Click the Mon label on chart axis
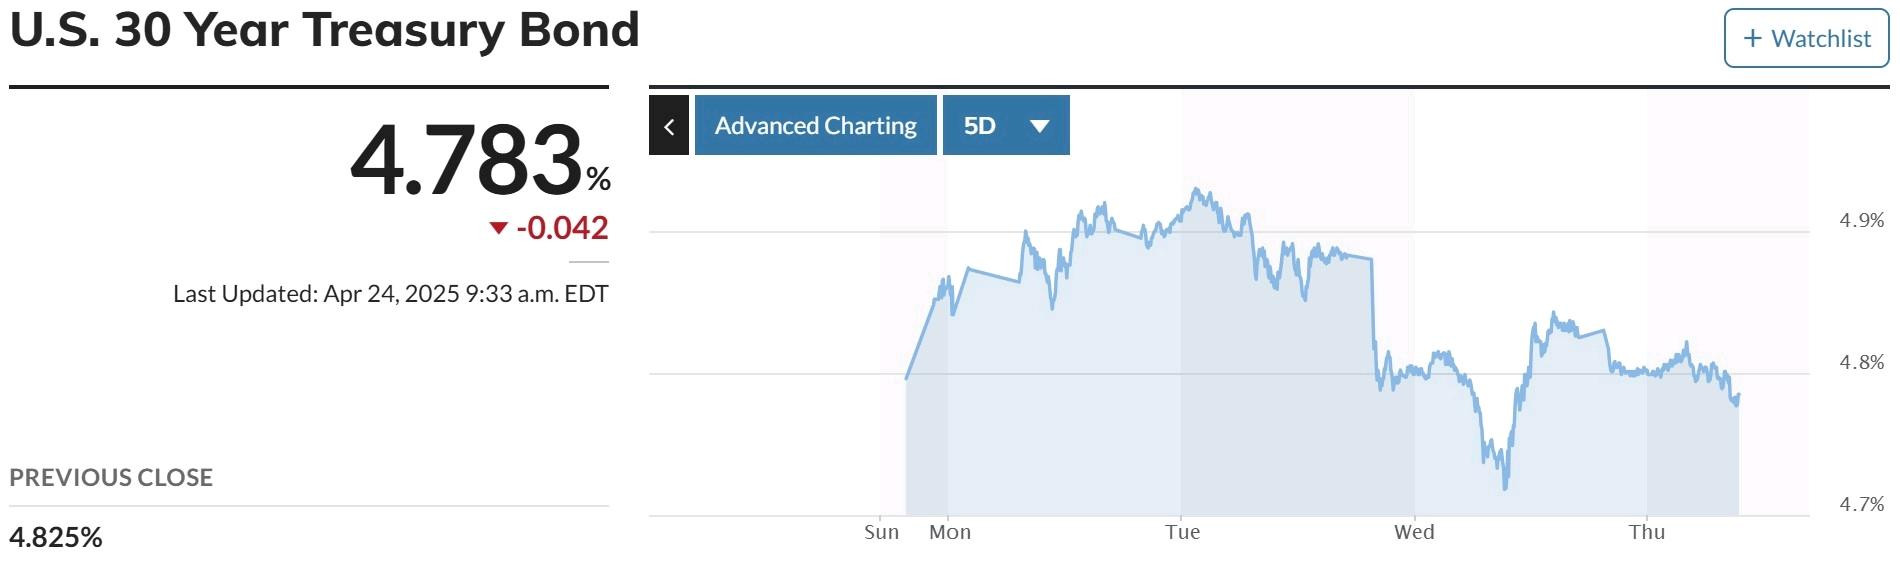The width and height of the screenshot is (1900, 568). click(950, 532)
